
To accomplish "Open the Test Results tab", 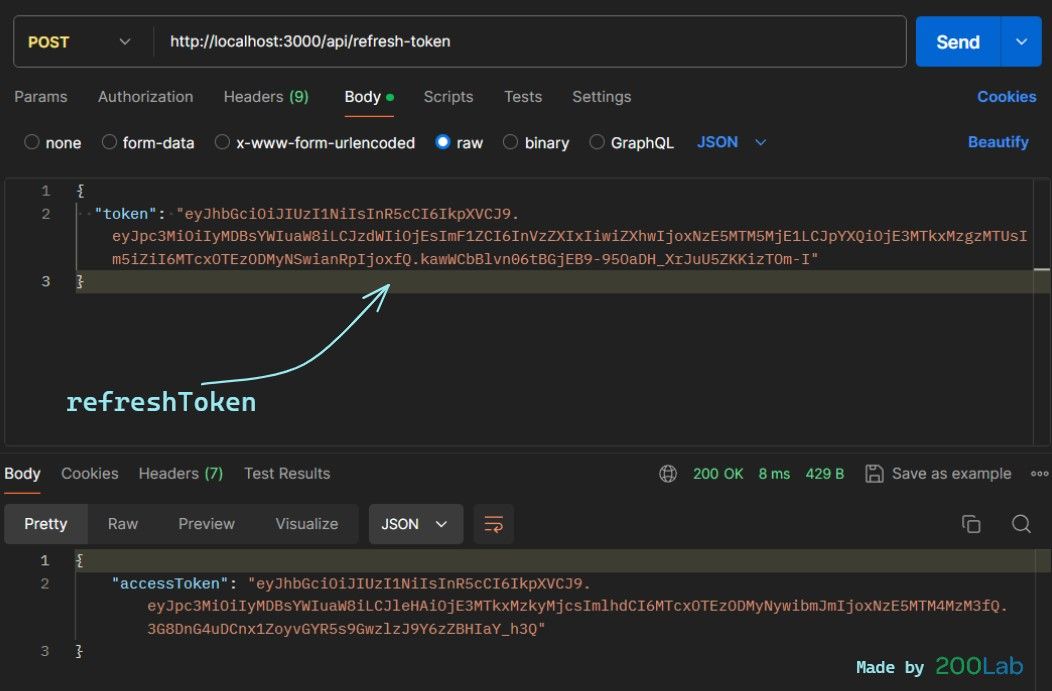I will [287, 474].
